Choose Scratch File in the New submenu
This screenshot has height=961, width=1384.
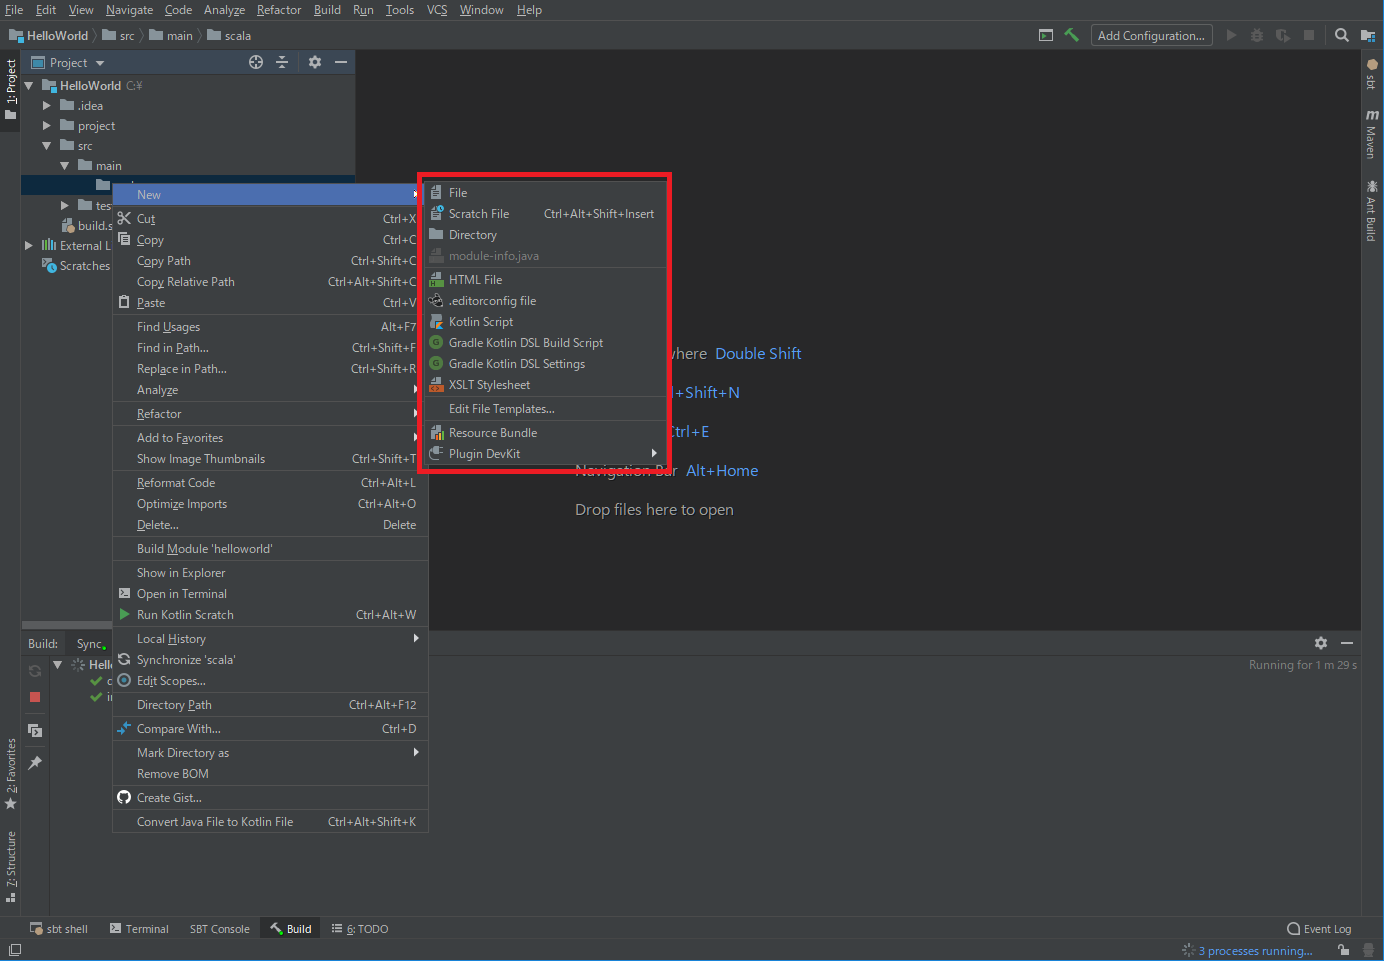545,214
